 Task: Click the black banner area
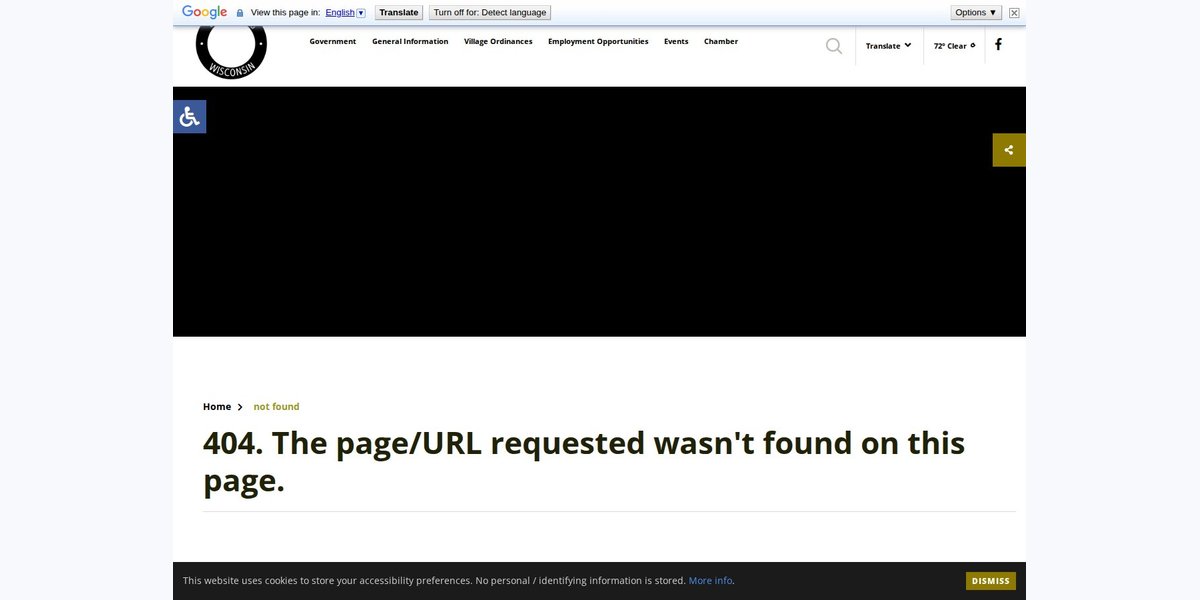[599, 212]
